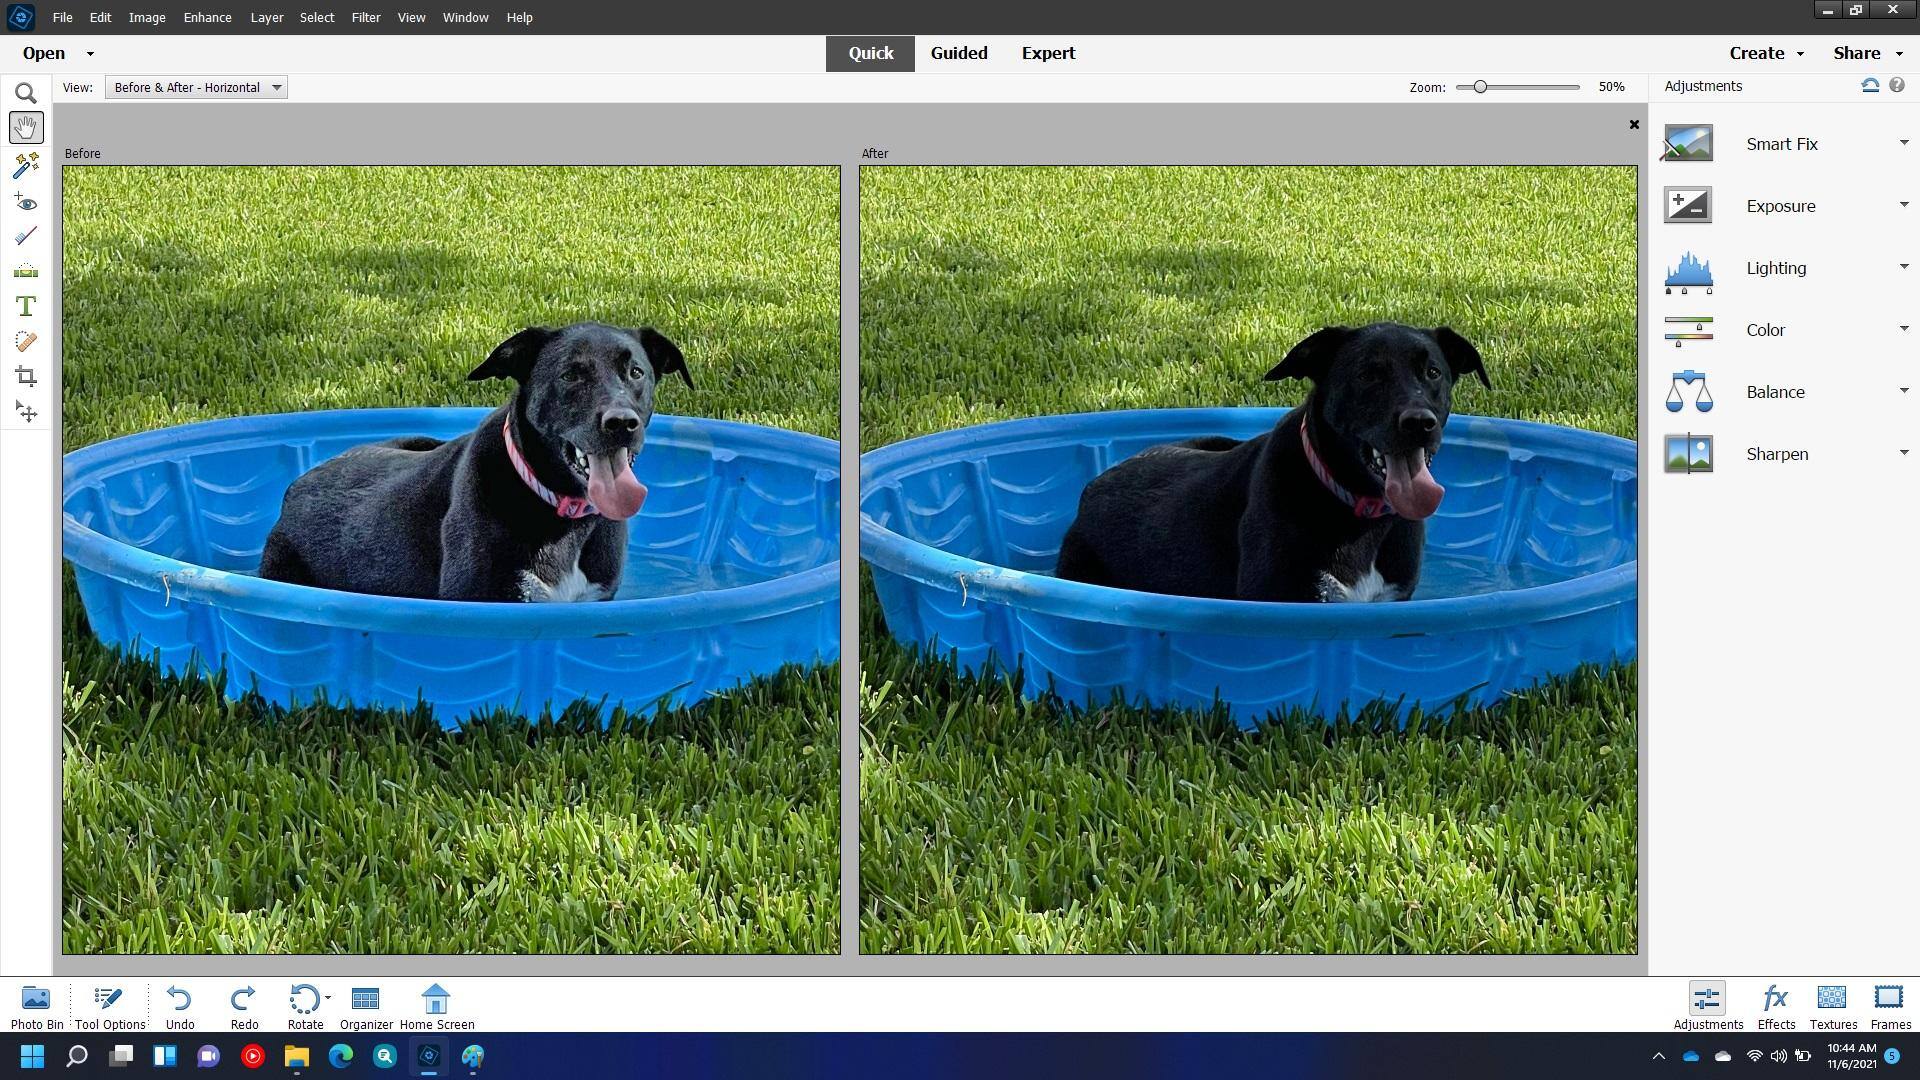Select the Crop tool
This screenshot has height=1080, width=1920.
(x=26, y=377)
